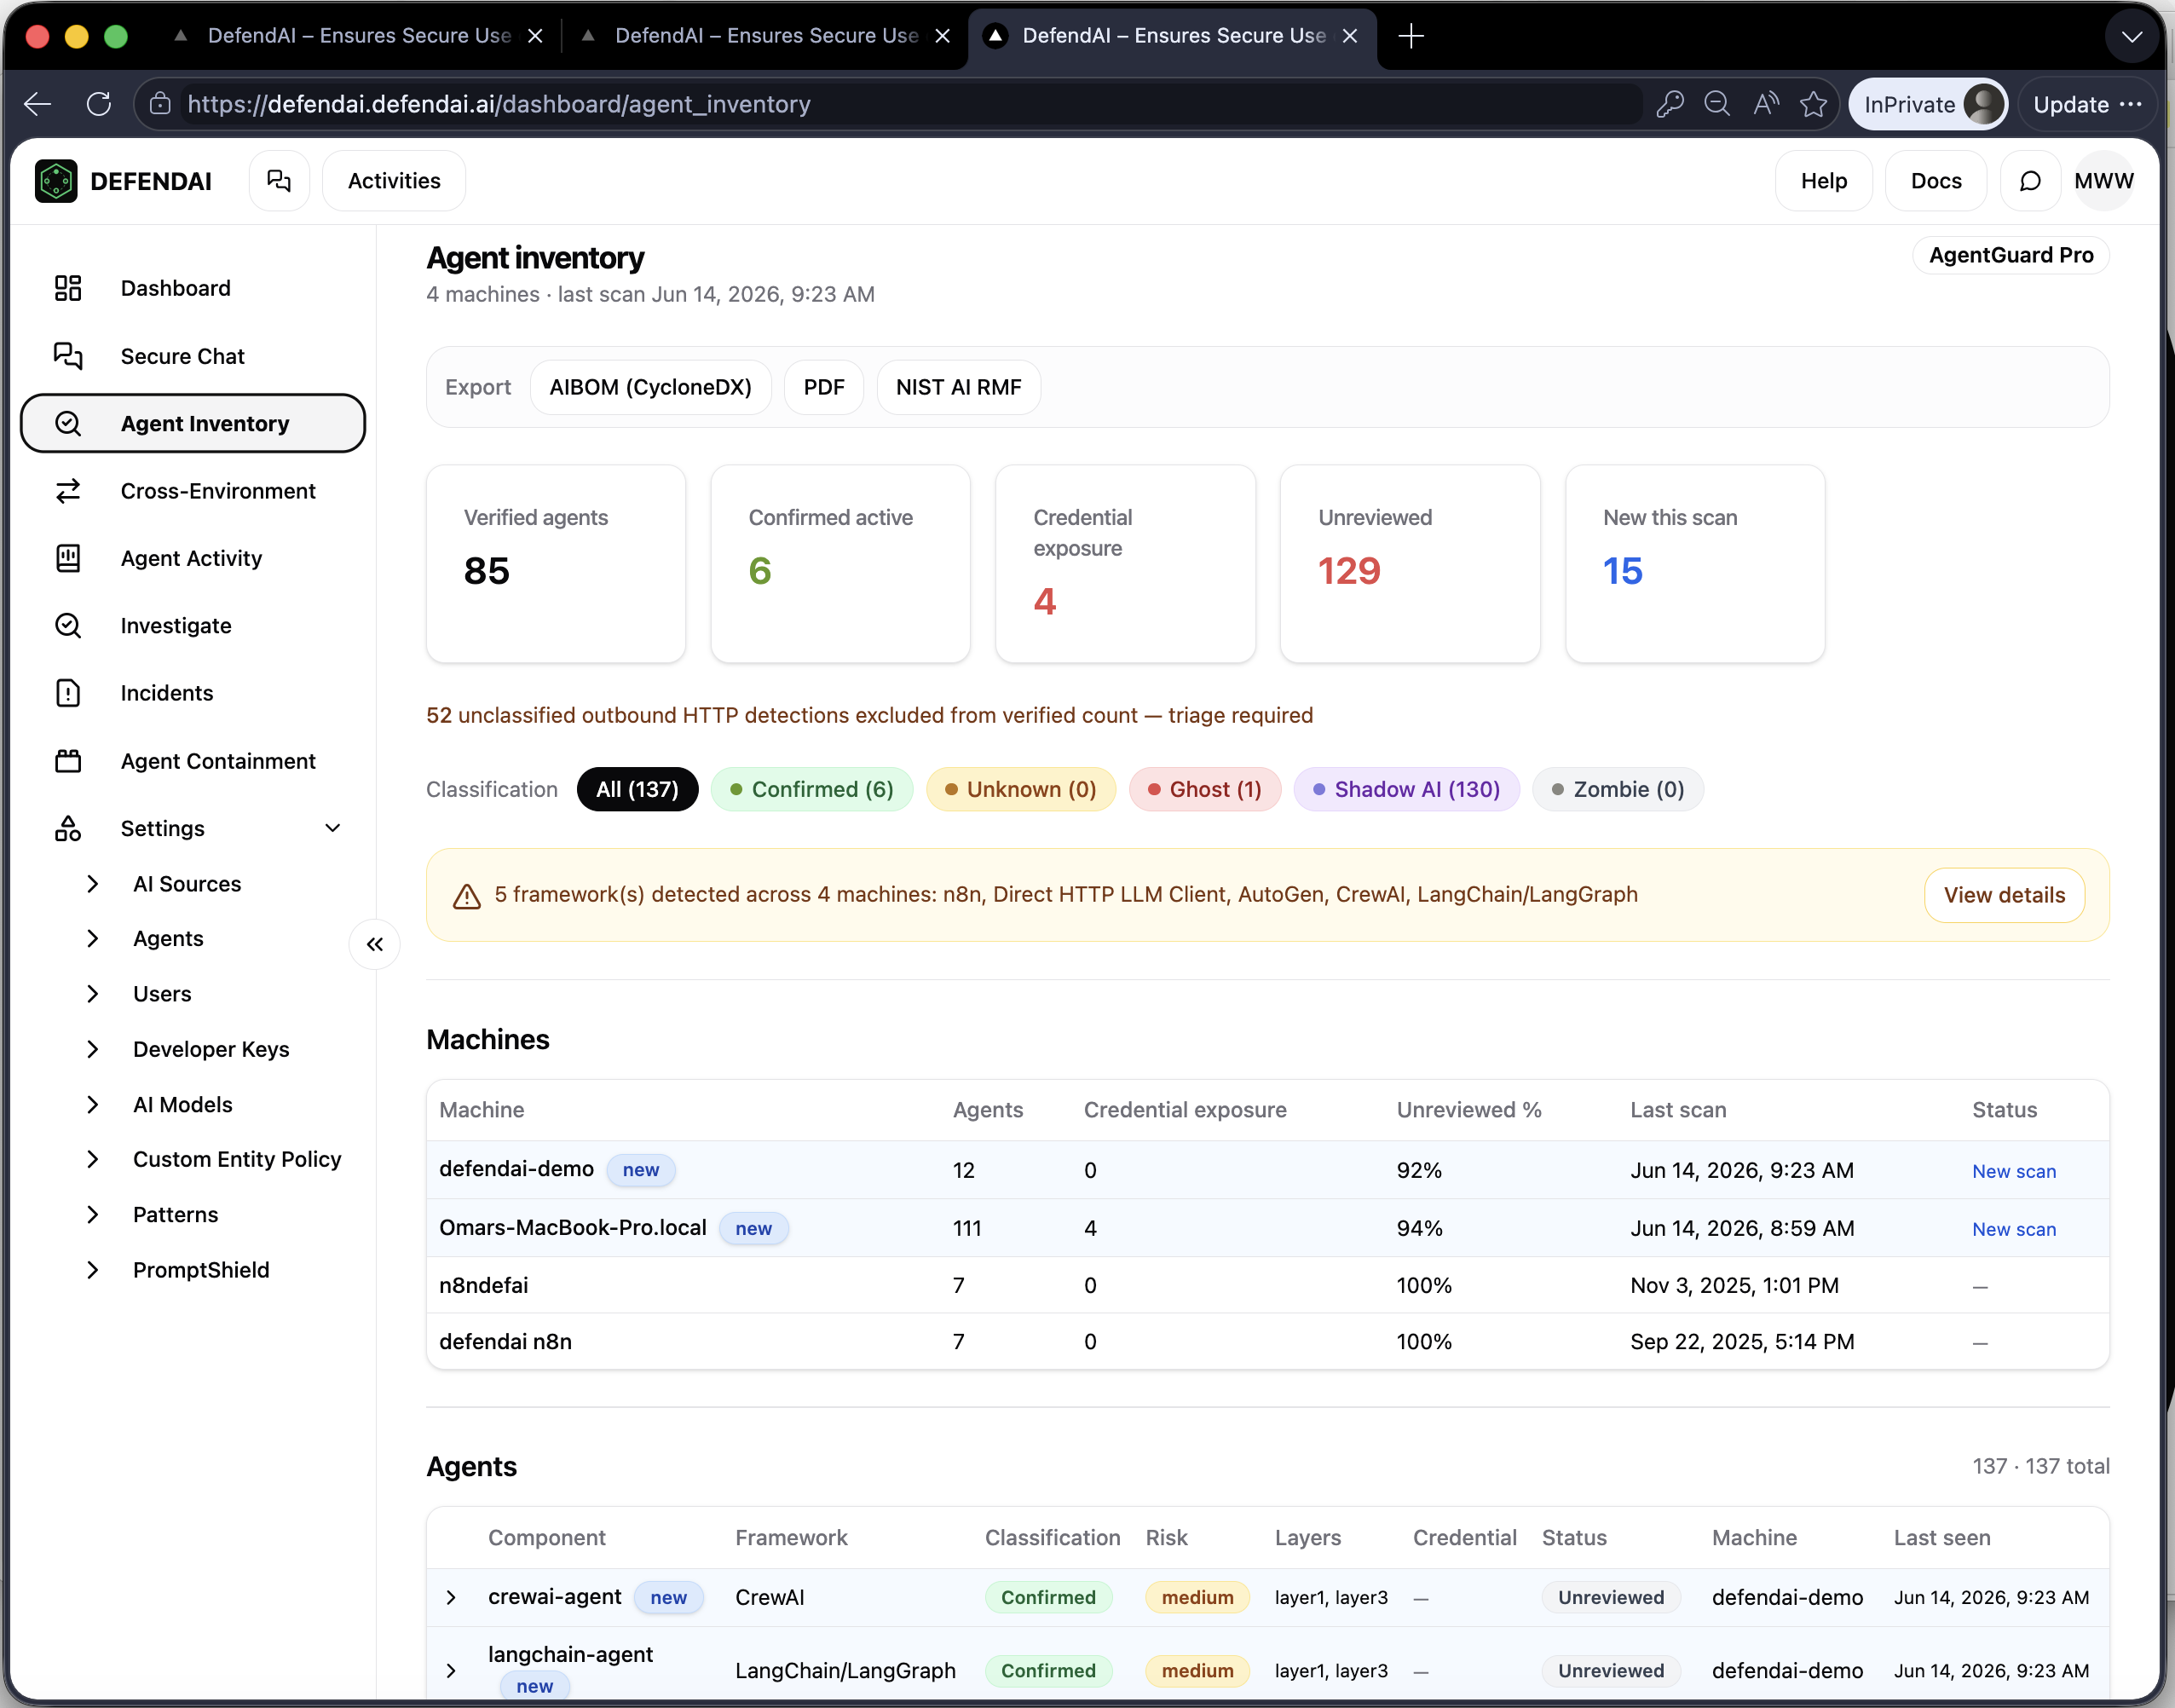Open the Unreviewed 129 stat card

tap(1410, 564)
